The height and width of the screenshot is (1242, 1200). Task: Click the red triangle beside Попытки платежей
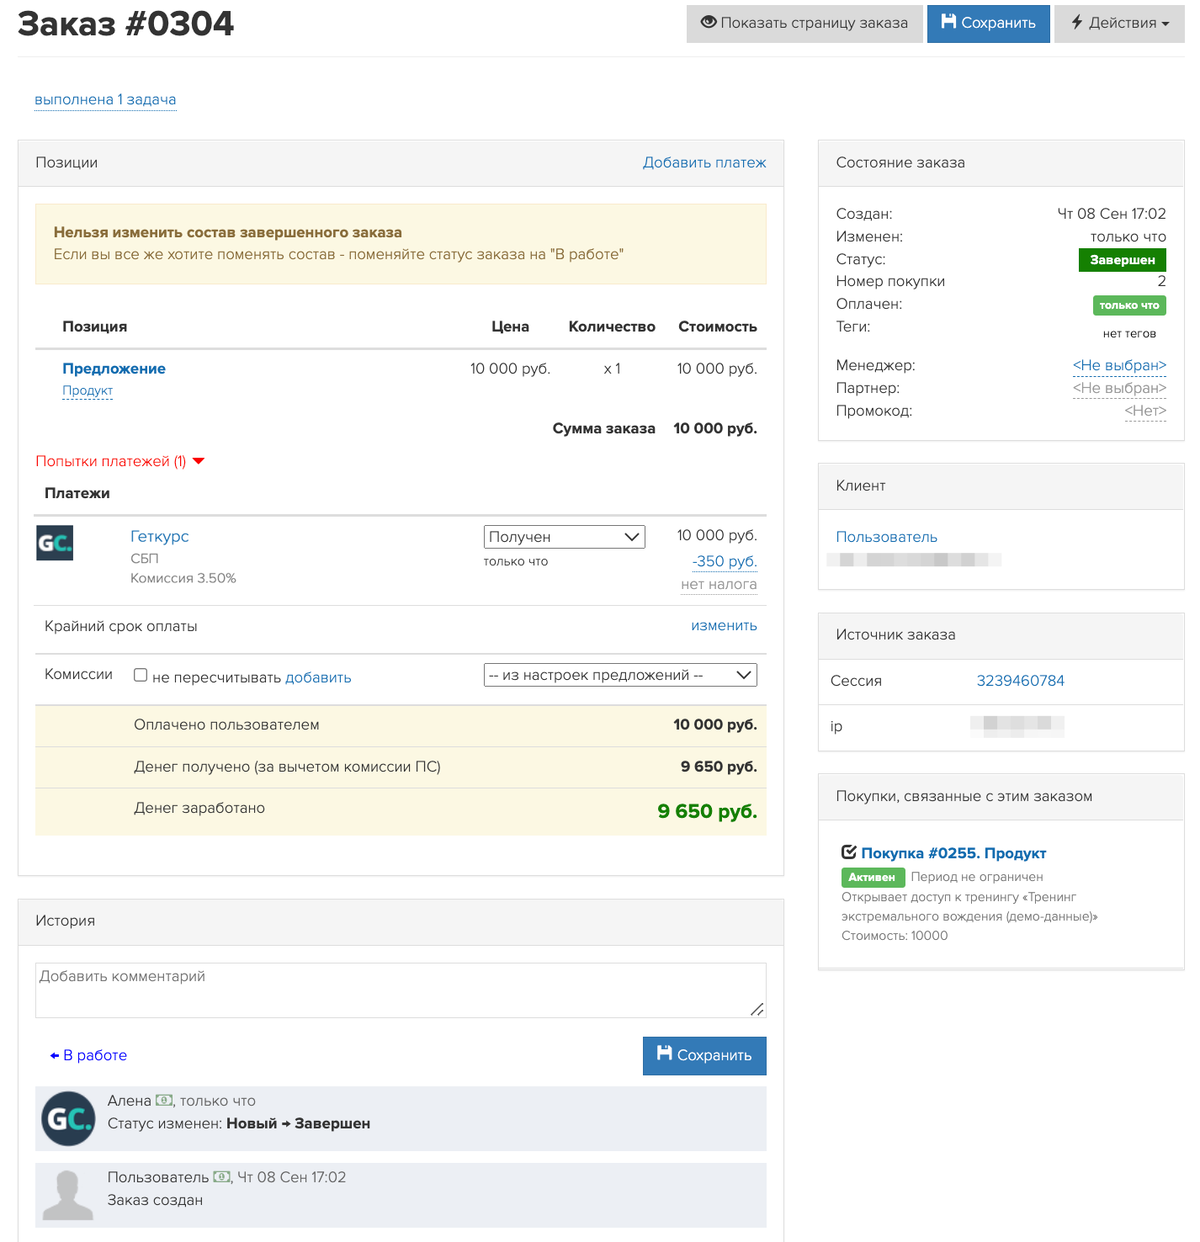coord(198,461)
